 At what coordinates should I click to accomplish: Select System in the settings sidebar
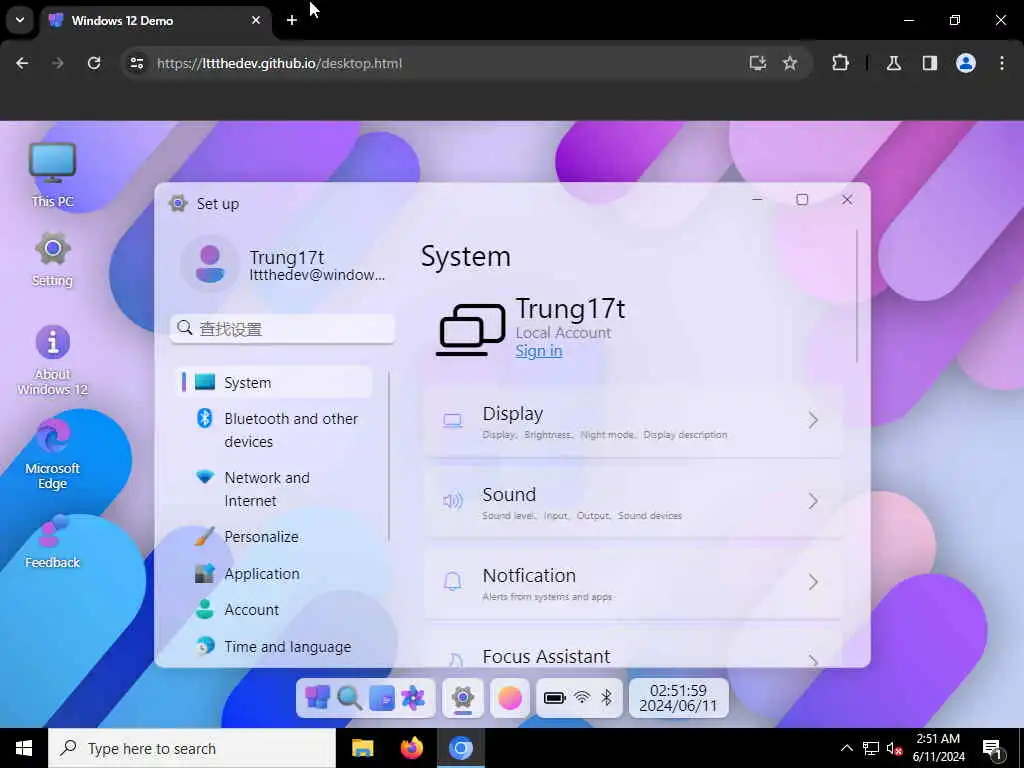click(274, 383)
